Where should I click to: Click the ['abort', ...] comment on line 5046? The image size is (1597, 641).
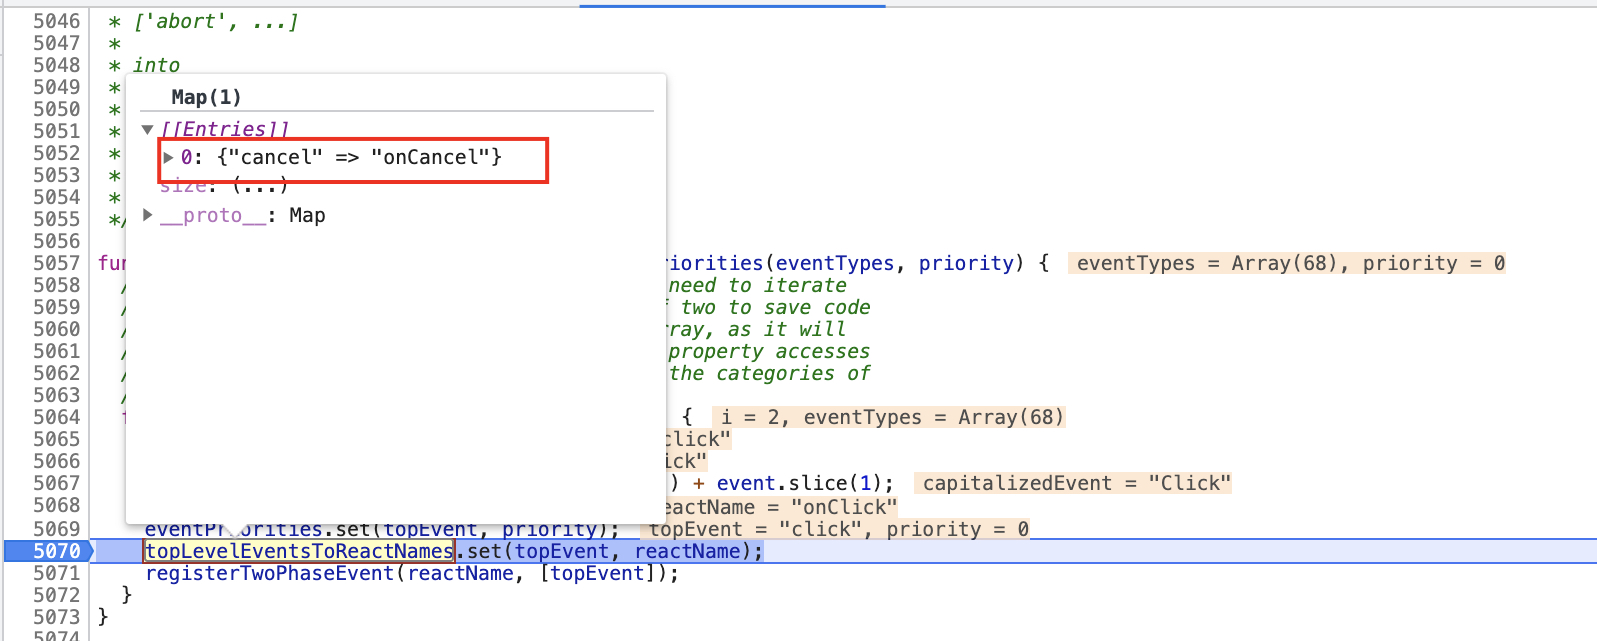(216, 21)
